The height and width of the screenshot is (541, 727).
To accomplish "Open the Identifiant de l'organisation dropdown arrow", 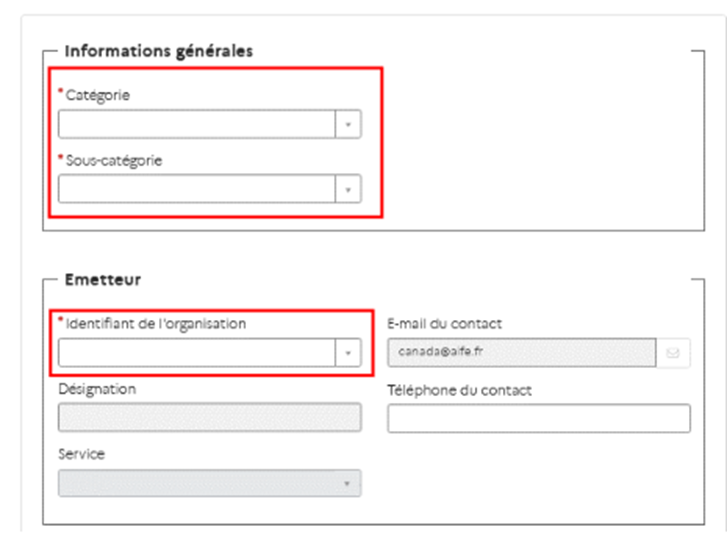I will pos(348,353).
